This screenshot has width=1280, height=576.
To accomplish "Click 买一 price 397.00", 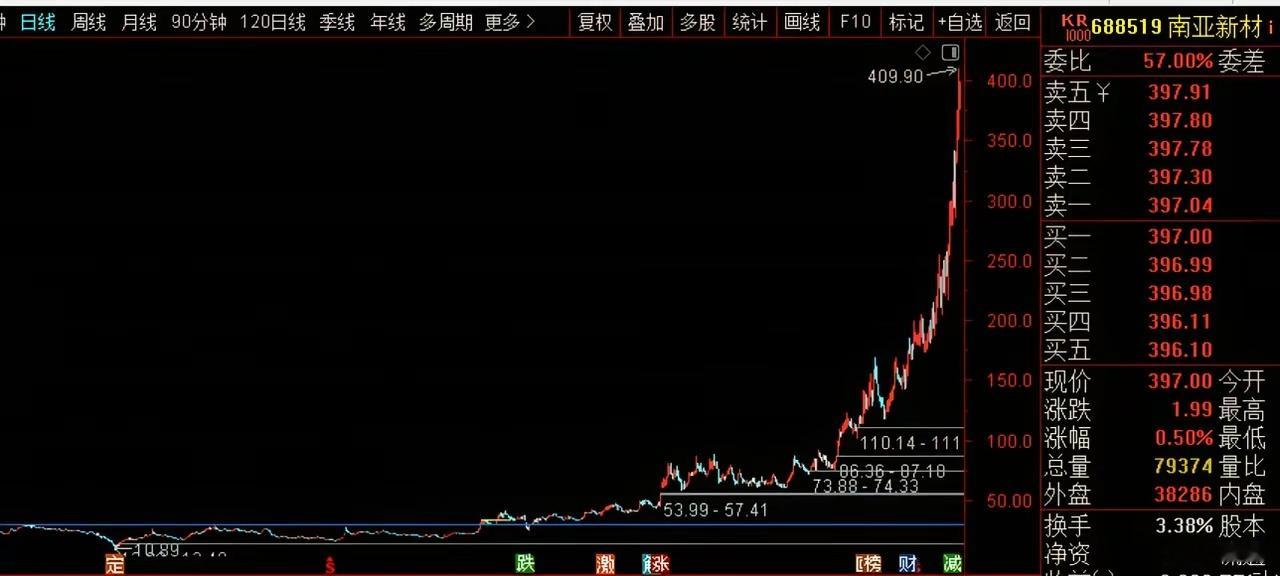I will pyautogui.click(x=1180, y=237).
